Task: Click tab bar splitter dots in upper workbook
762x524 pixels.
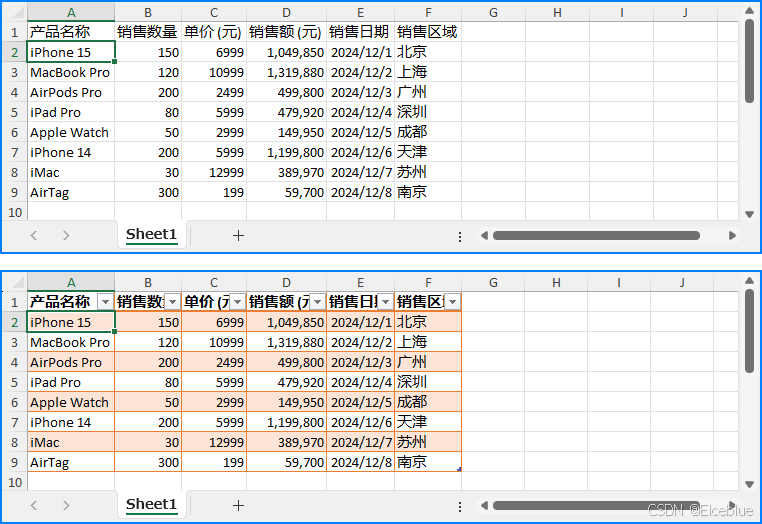Action: pos(460,237)
